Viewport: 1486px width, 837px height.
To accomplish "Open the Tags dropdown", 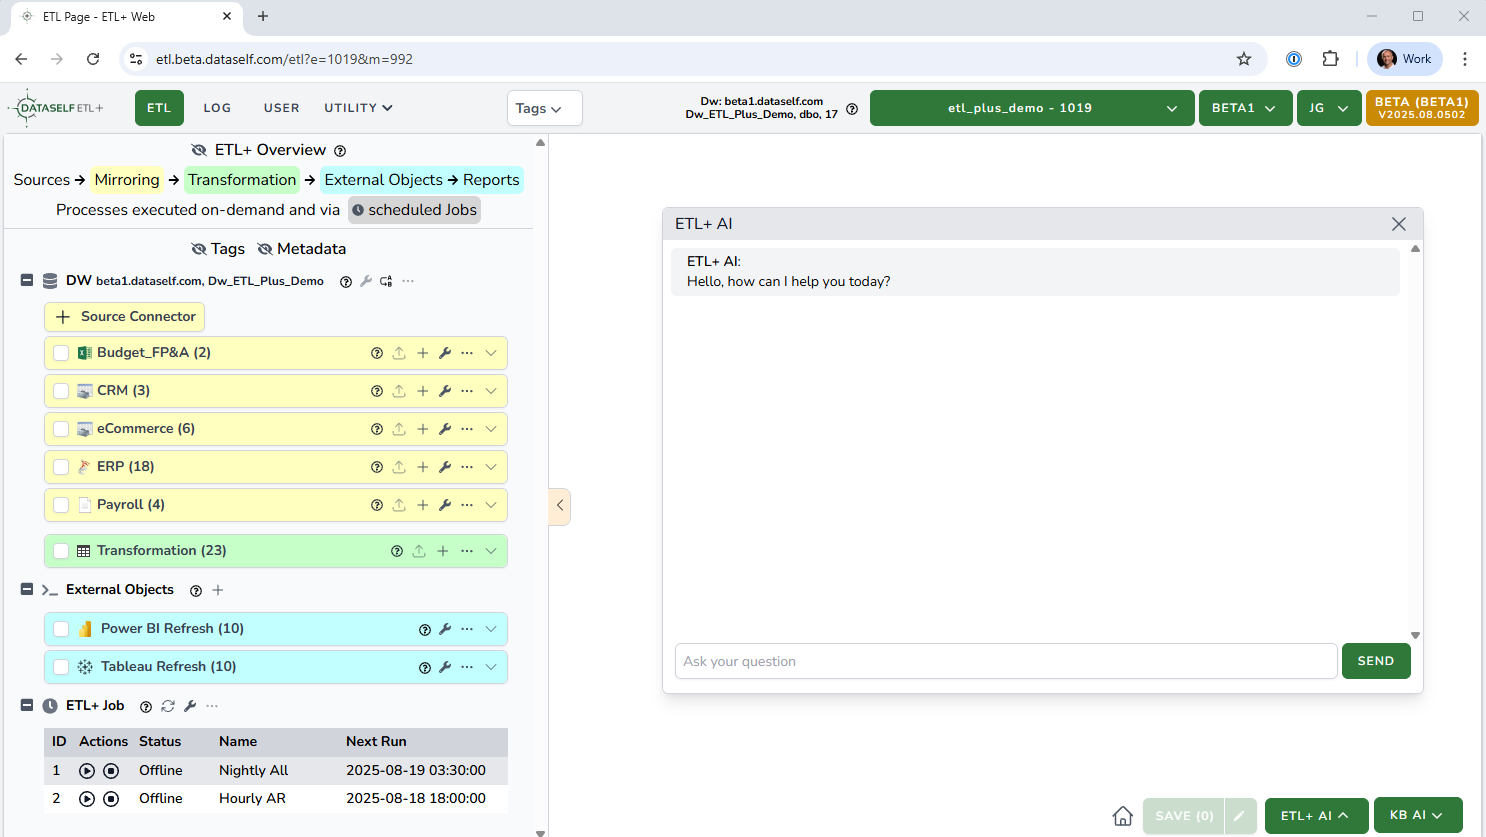I will point(544,108).
